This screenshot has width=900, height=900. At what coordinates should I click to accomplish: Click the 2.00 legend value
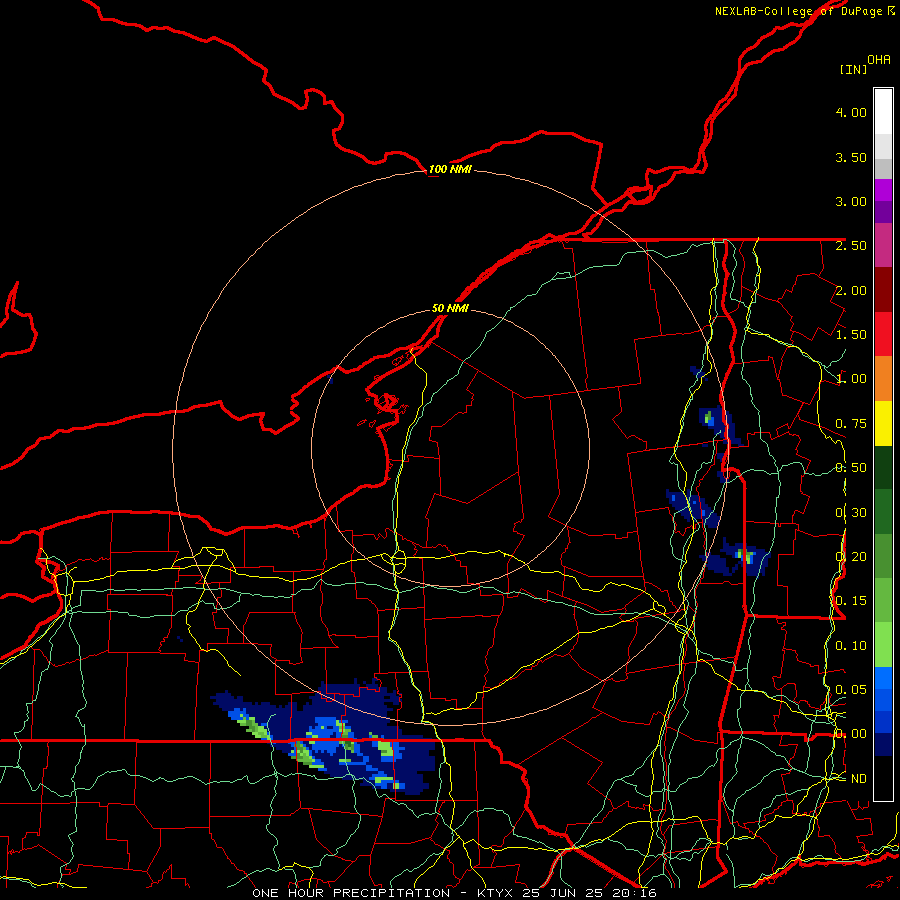851,290
